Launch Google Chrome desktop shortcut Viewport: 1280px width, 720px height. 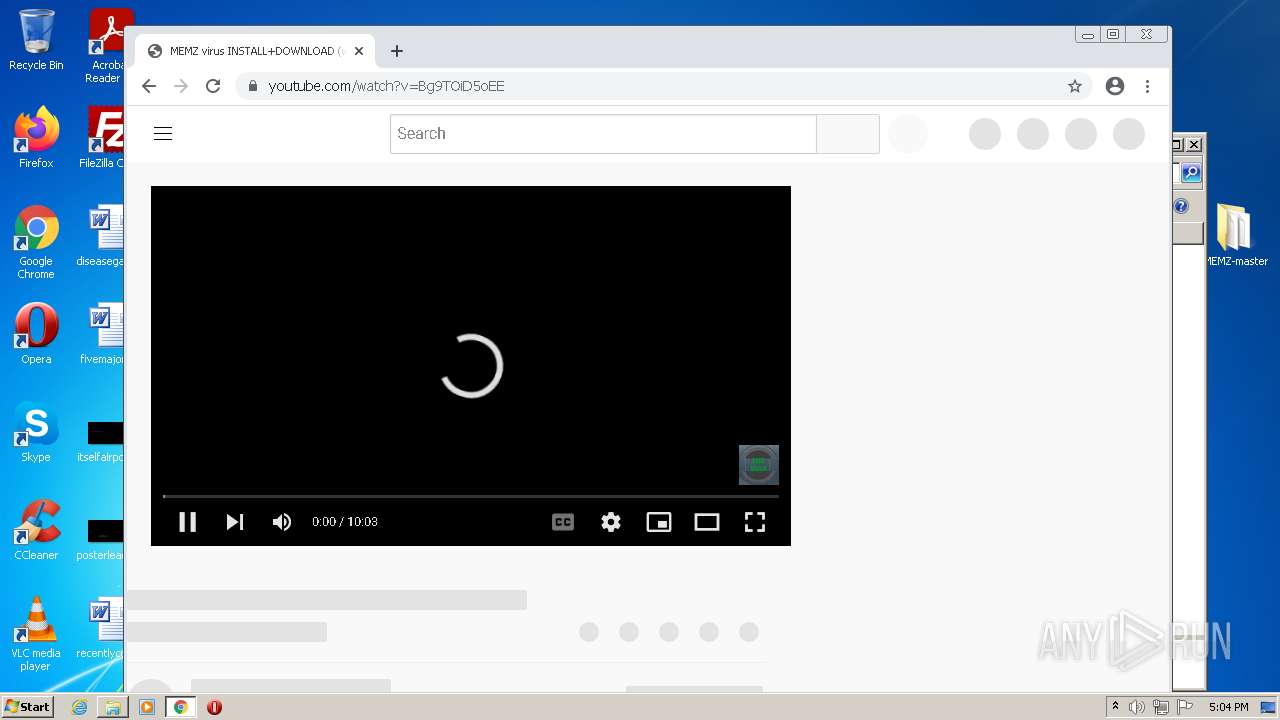tap(36, 243)
